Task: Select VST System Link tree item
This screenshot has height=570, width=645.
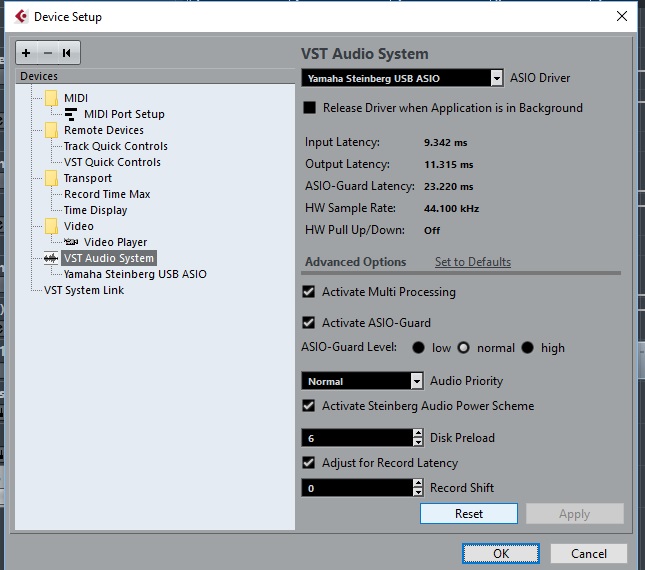Action: pos(84,290)
